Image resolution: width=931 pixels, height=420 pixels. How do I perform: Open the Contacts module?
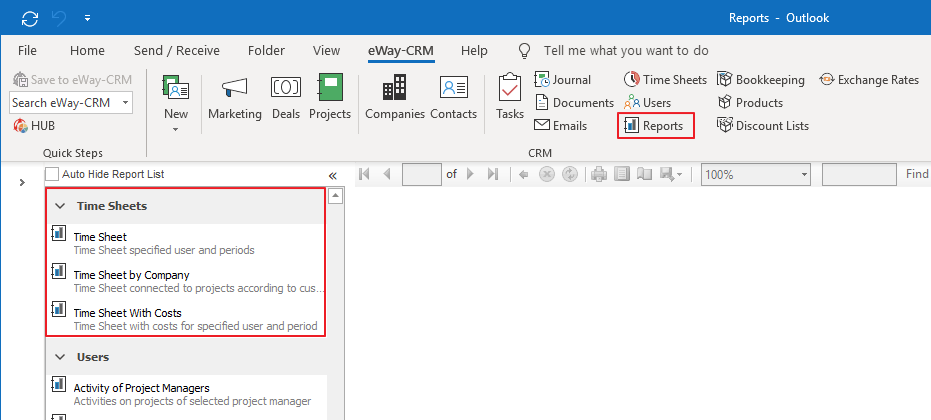454,99
